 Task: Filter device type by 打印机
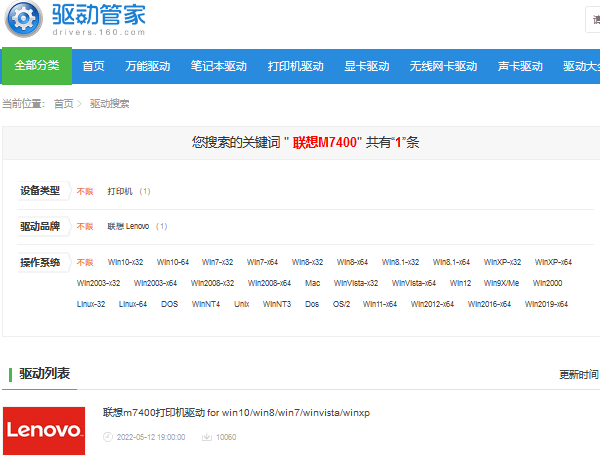pos(120,191)
